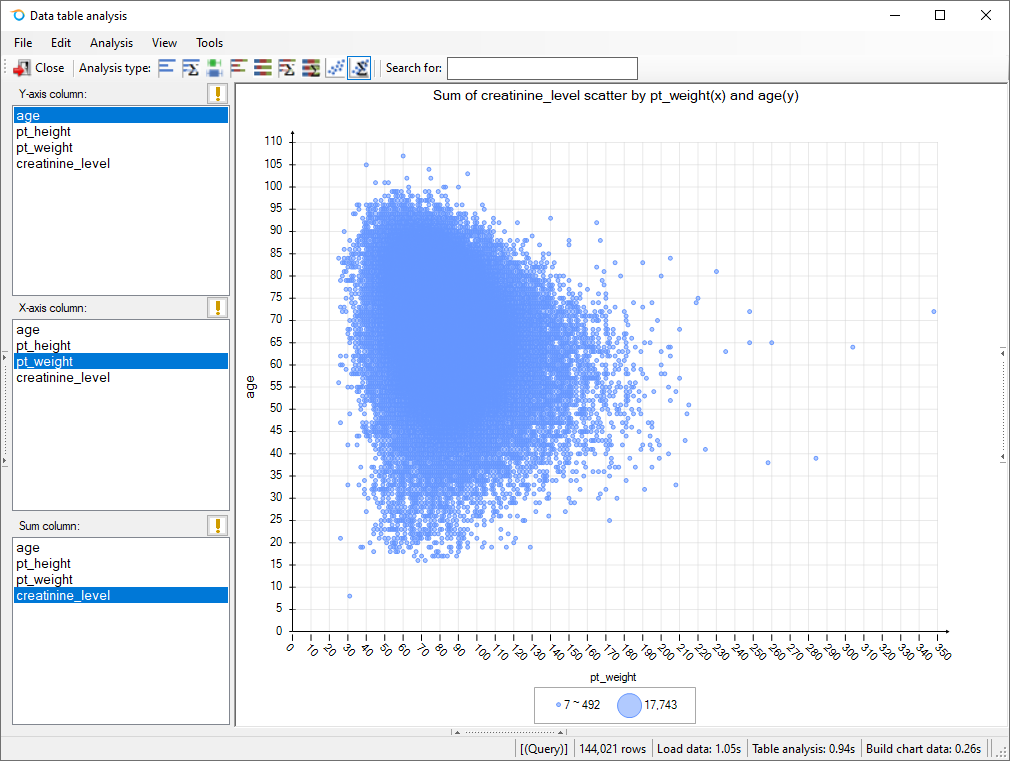
Task: Click the highlighted scatter with sigma icon
Action: click(359, 68)
